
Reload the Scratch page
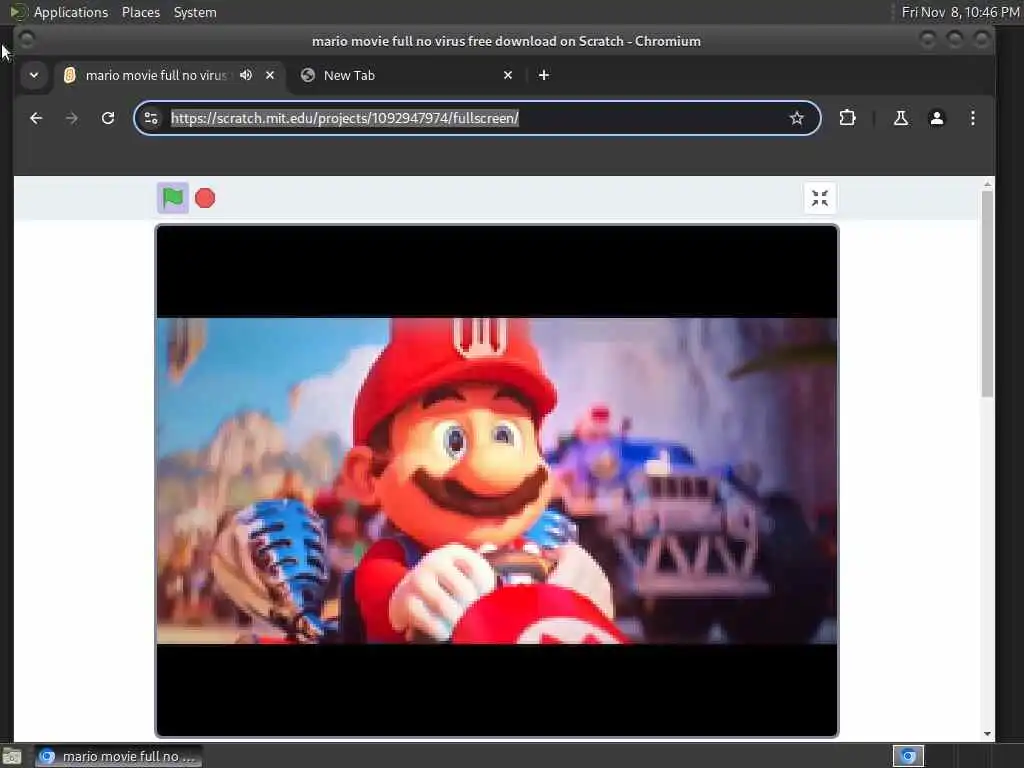coord(108,118)
